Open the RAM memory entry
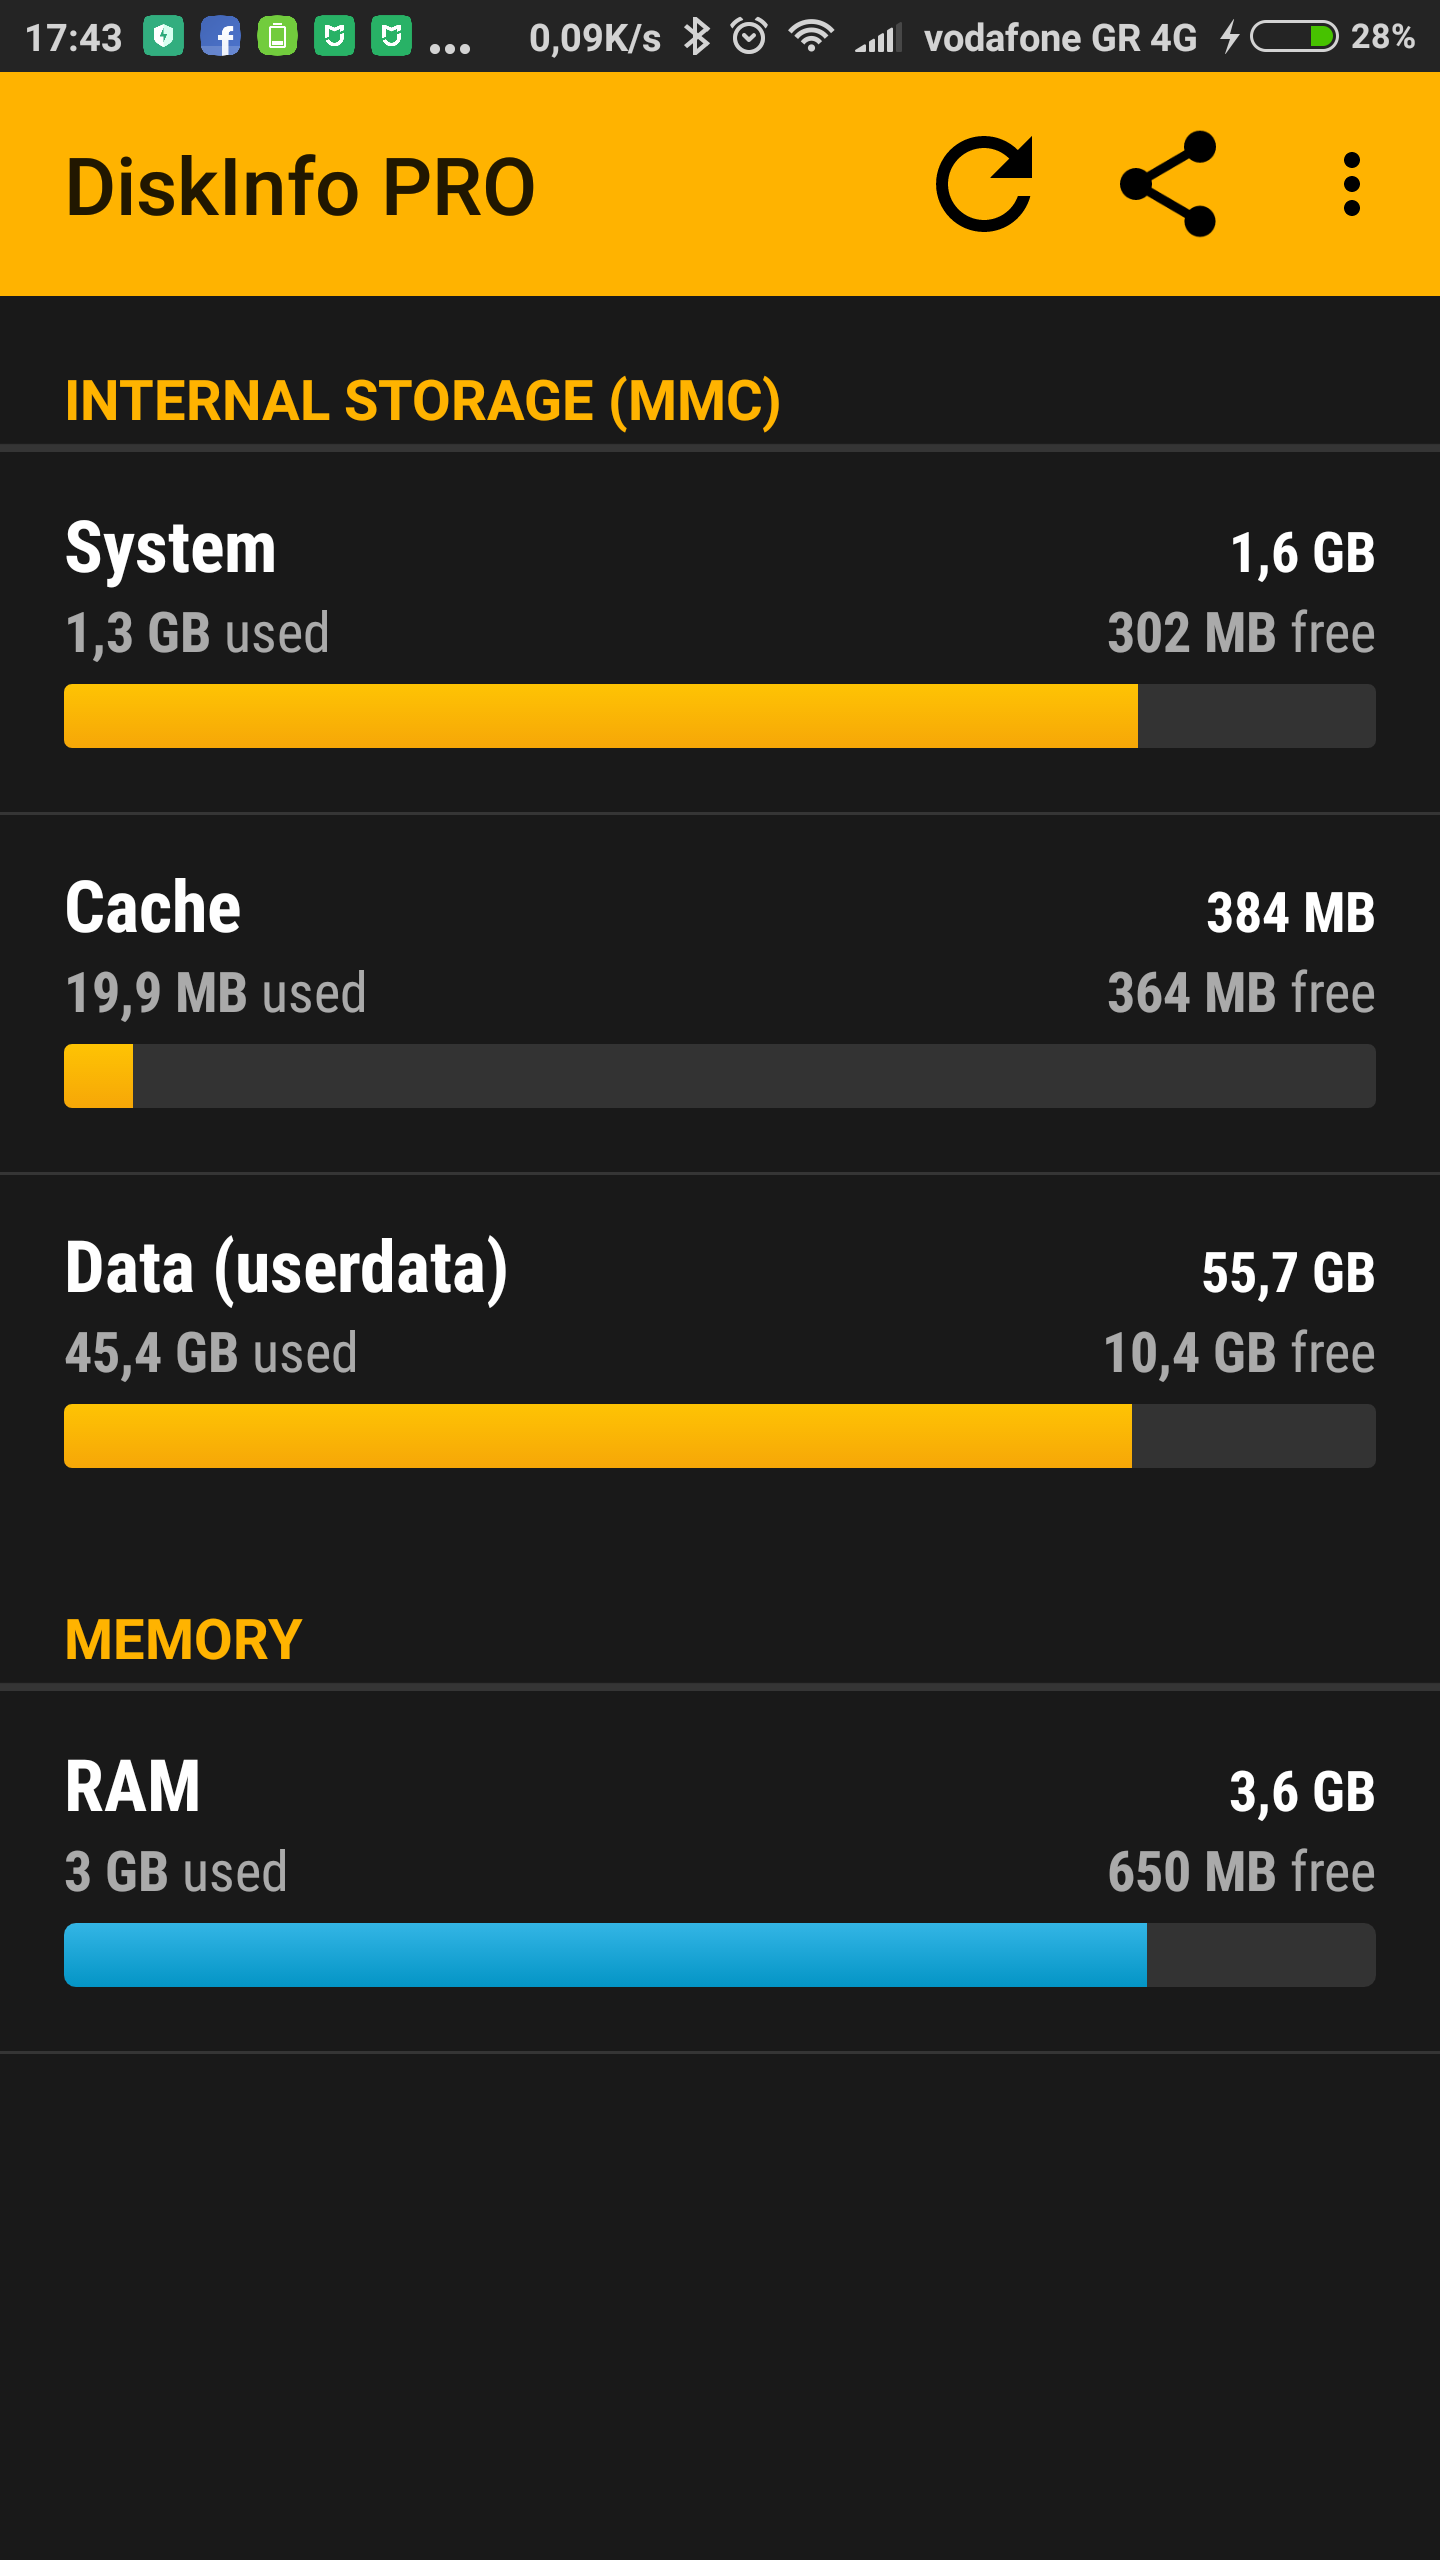Viewport: 1440px width, 2560px height. pyautogui.click(x=720, y=1830)
